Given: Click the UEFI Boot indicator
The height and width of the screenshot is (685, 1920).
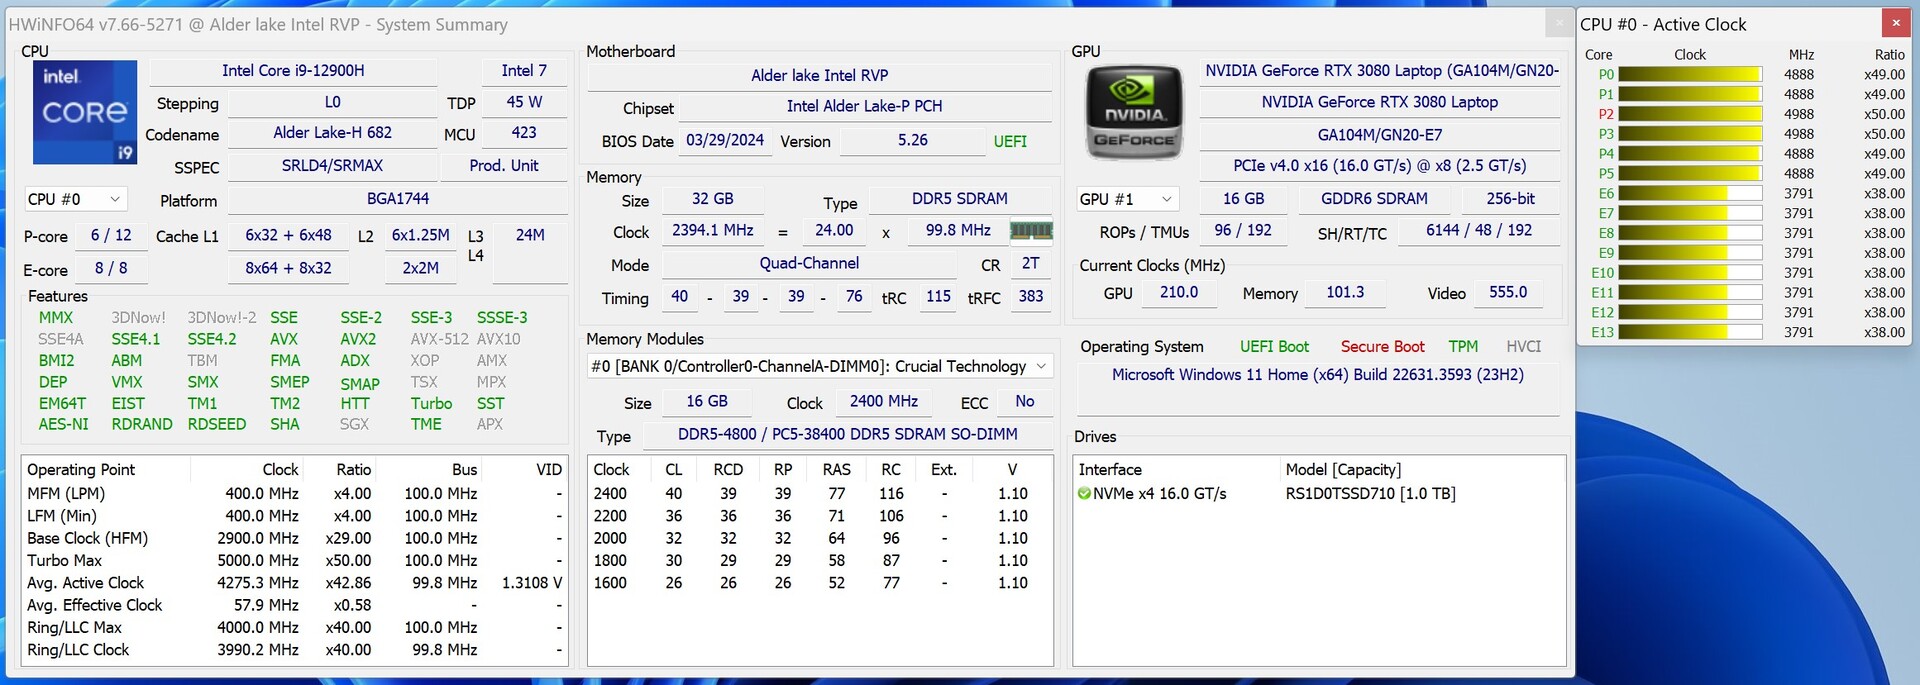Looking at the screenshot, I should tap(1274, 347).
